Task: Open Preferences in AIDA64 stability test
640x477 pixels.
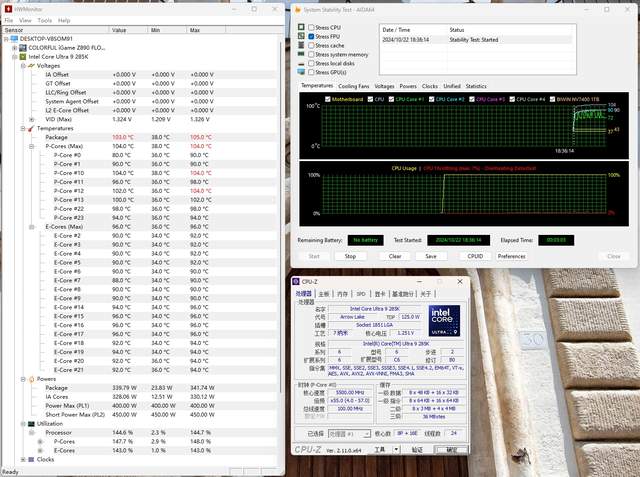Action: [511, 256]
